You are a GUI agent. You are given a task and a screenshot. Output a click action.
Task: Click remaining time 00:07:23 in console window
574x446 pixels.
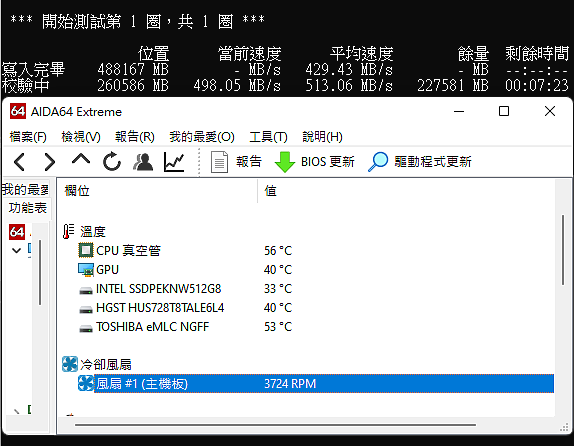click(x=537, y=86)
